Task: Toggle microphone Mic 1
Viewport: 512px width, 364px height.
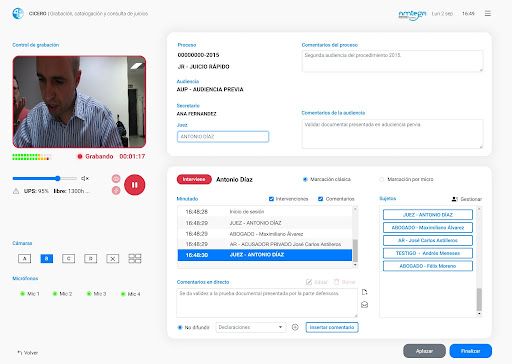Action: coord(30,294)
